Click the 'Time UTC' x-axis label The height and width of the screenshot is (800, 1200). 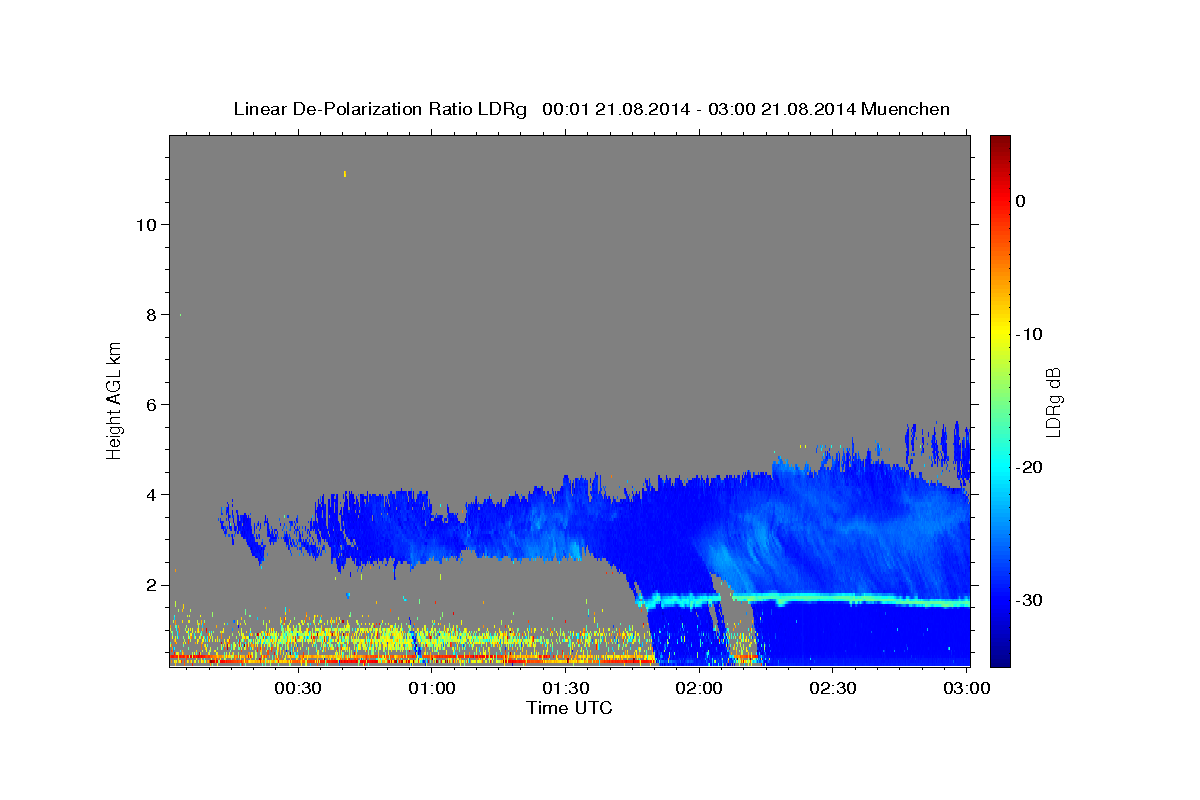pos(569,708)
